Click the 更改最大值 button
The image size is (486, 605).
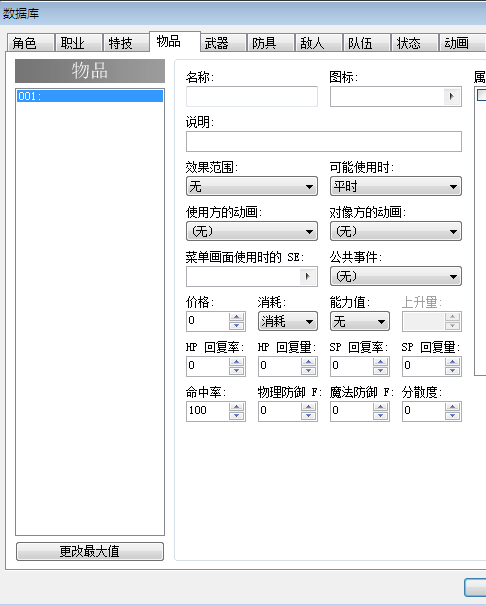pyautogui.click(x=90, y=551)
